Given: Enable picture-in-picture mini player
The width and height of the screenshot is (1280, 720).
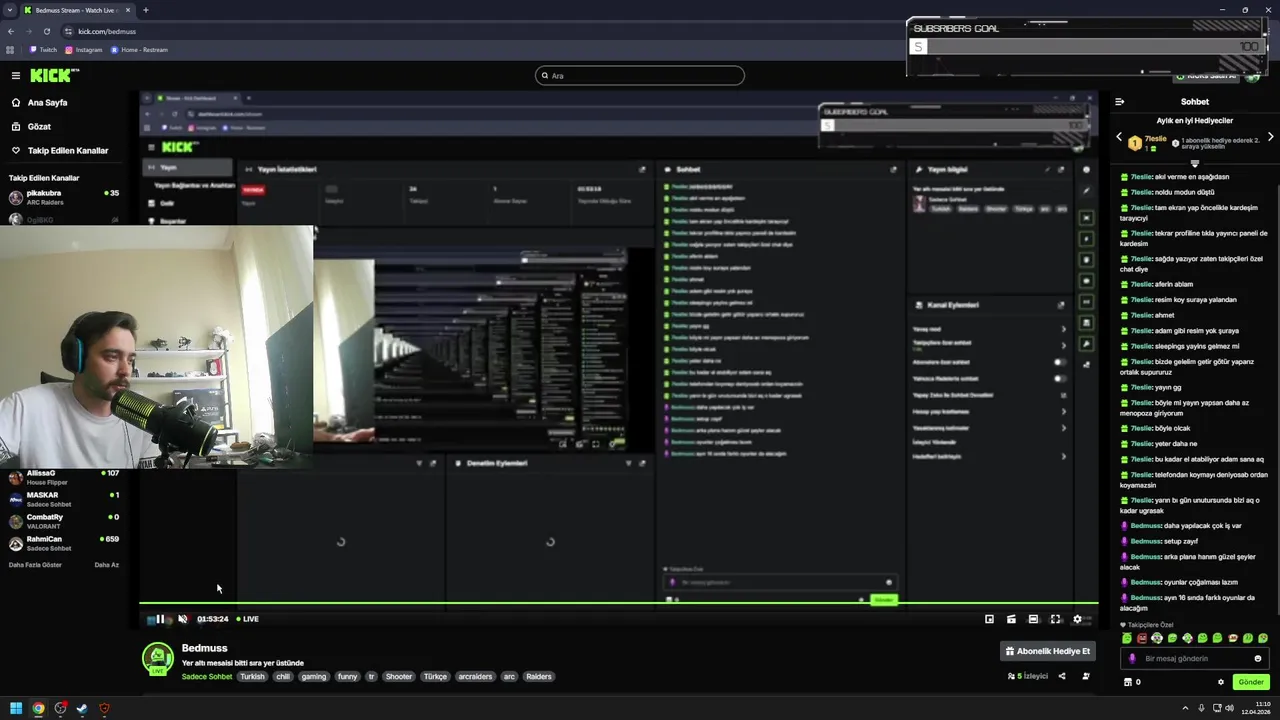Looking at the screenshot, I should pos(989,619).
